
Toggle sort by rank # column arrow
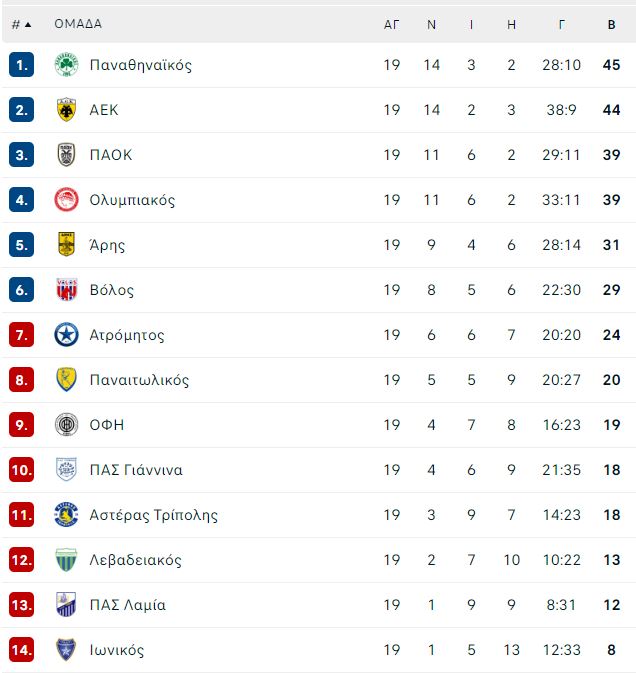click(28, 24)
